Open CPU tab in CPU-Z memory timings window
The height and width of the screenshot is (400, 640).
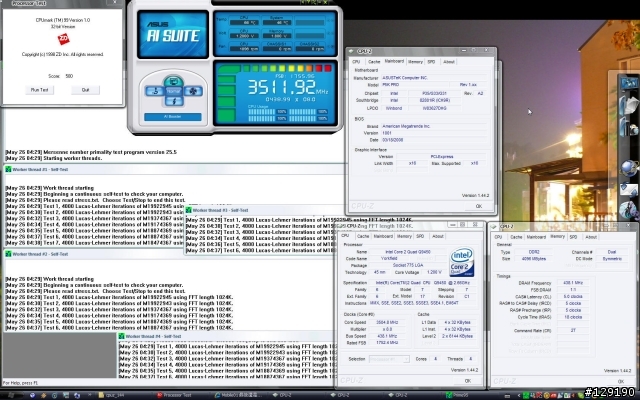[498, 237]
